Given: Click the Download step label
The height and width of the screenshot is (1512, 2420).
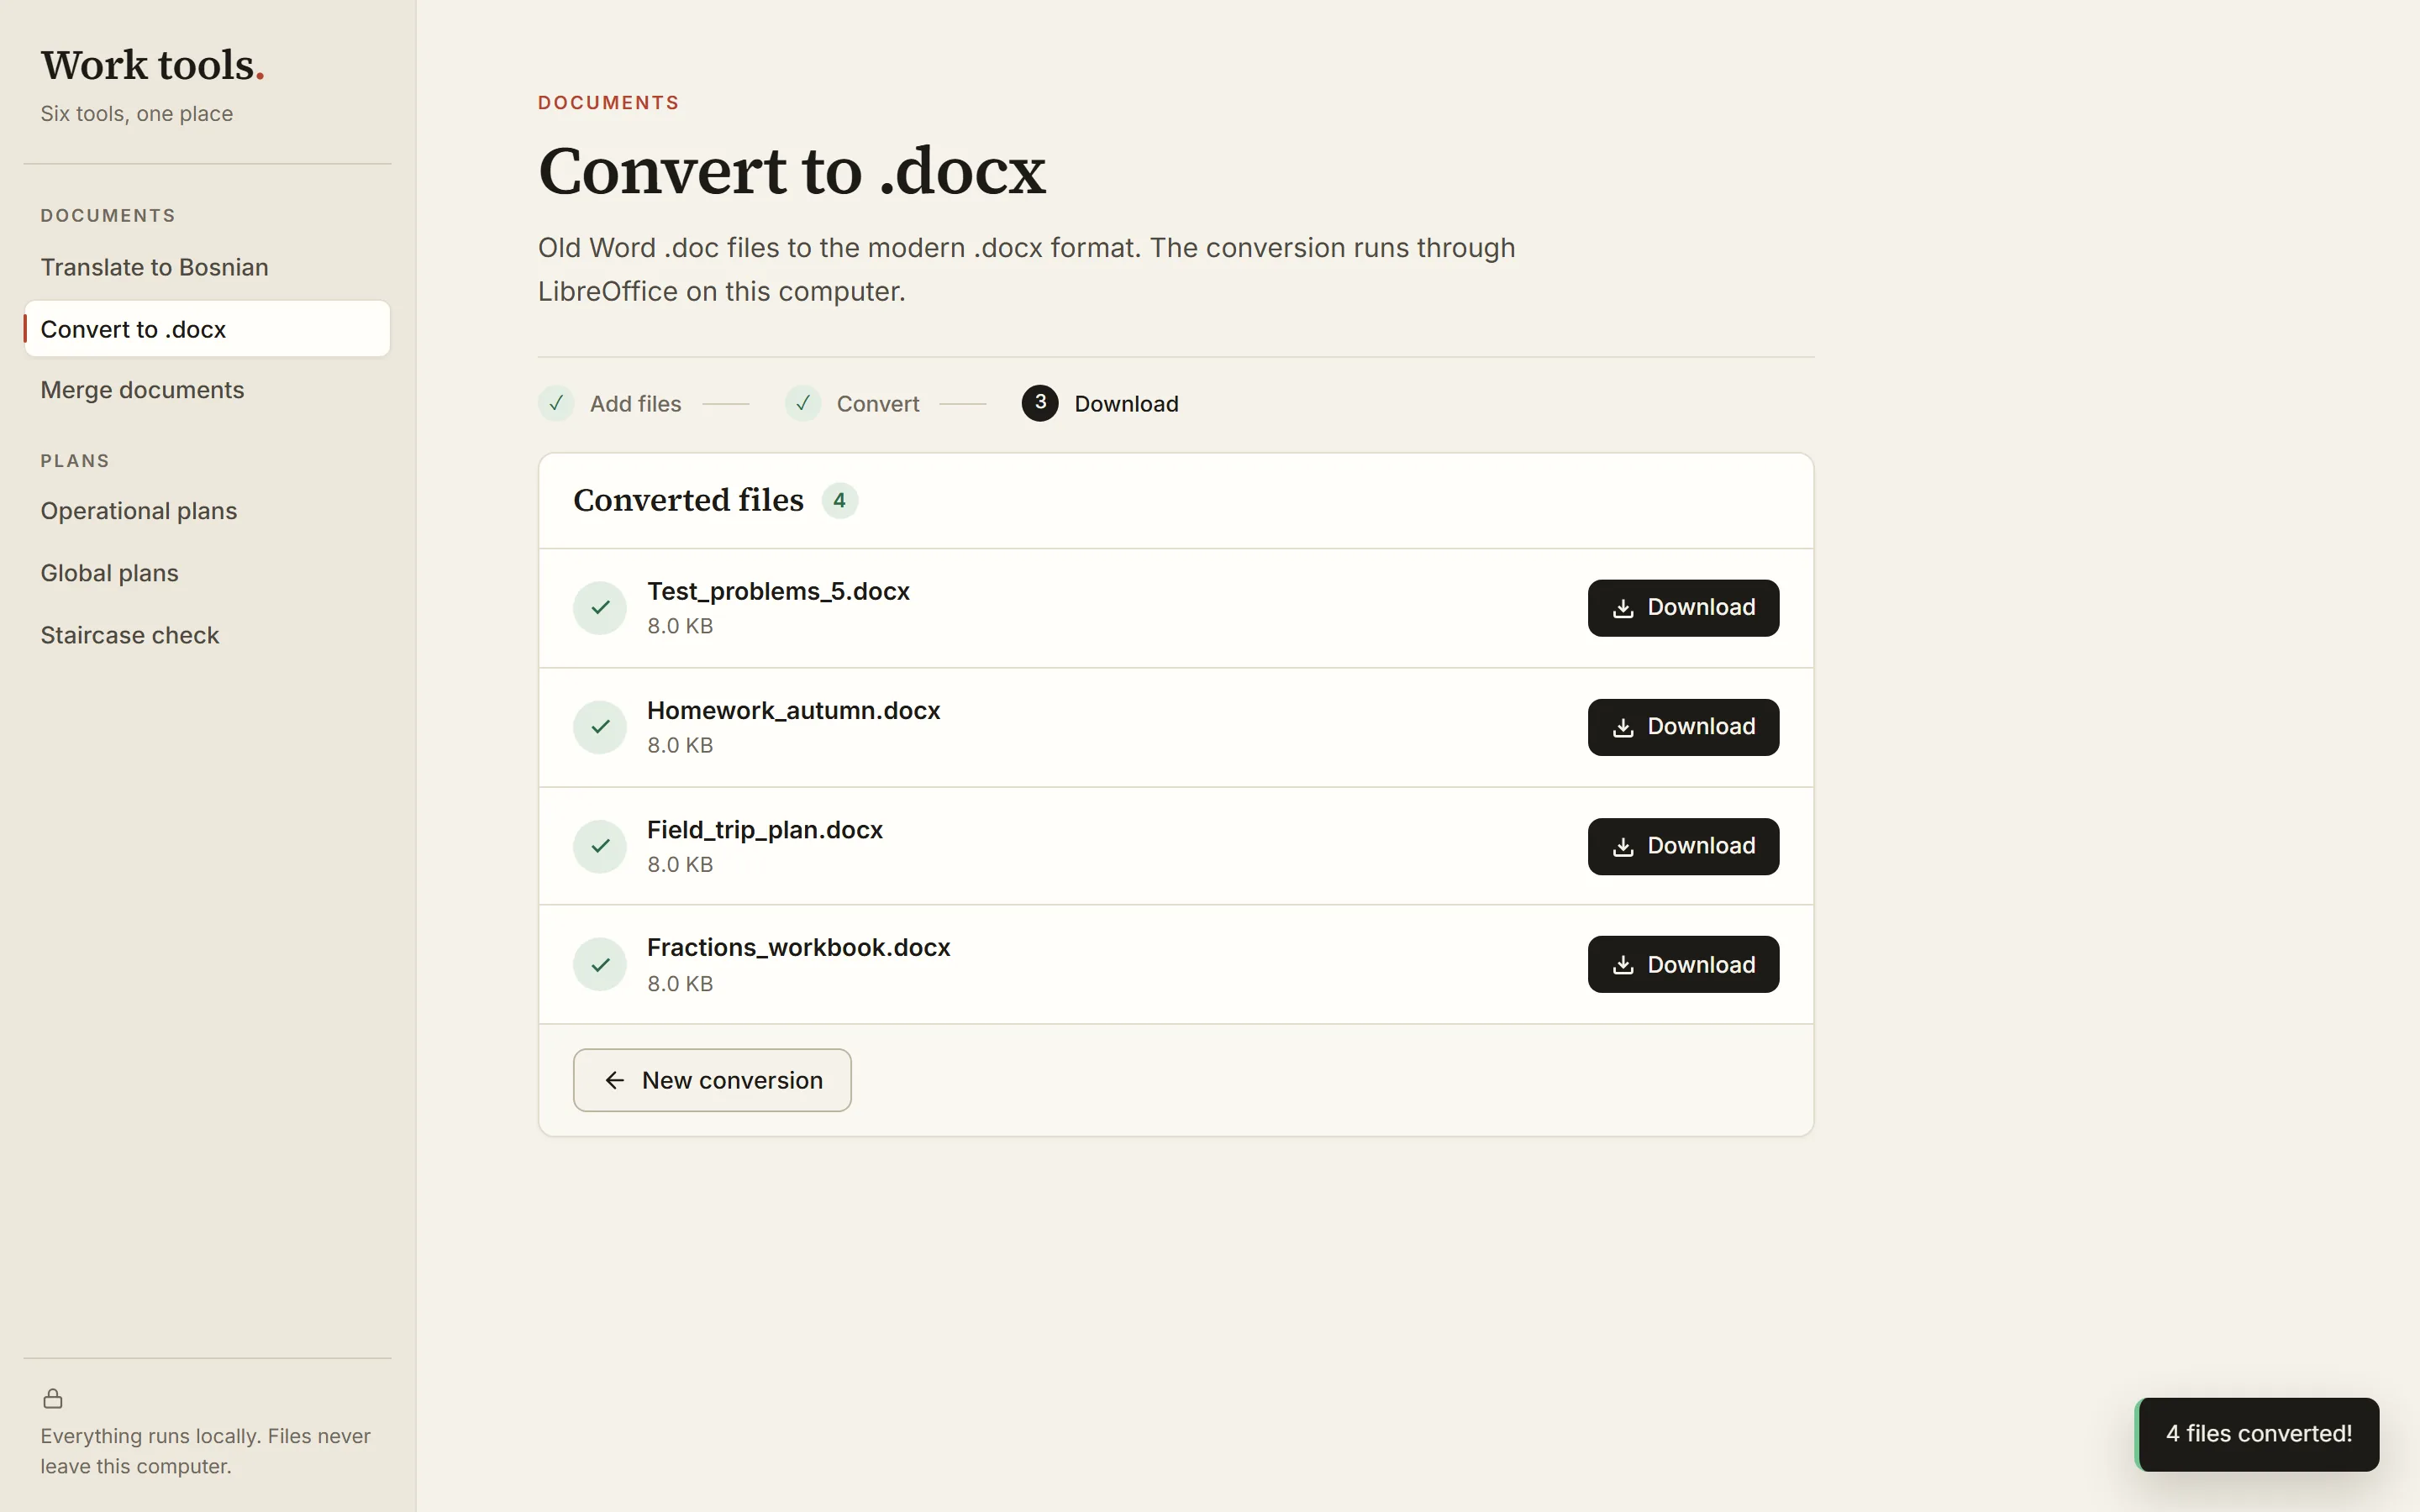Looking at the screenshot, I should [1126, 404].
